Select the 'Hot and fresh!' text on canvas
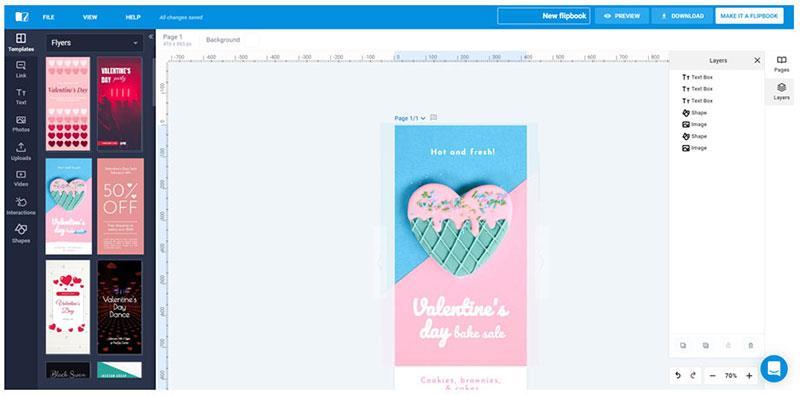 coord(462,152)
